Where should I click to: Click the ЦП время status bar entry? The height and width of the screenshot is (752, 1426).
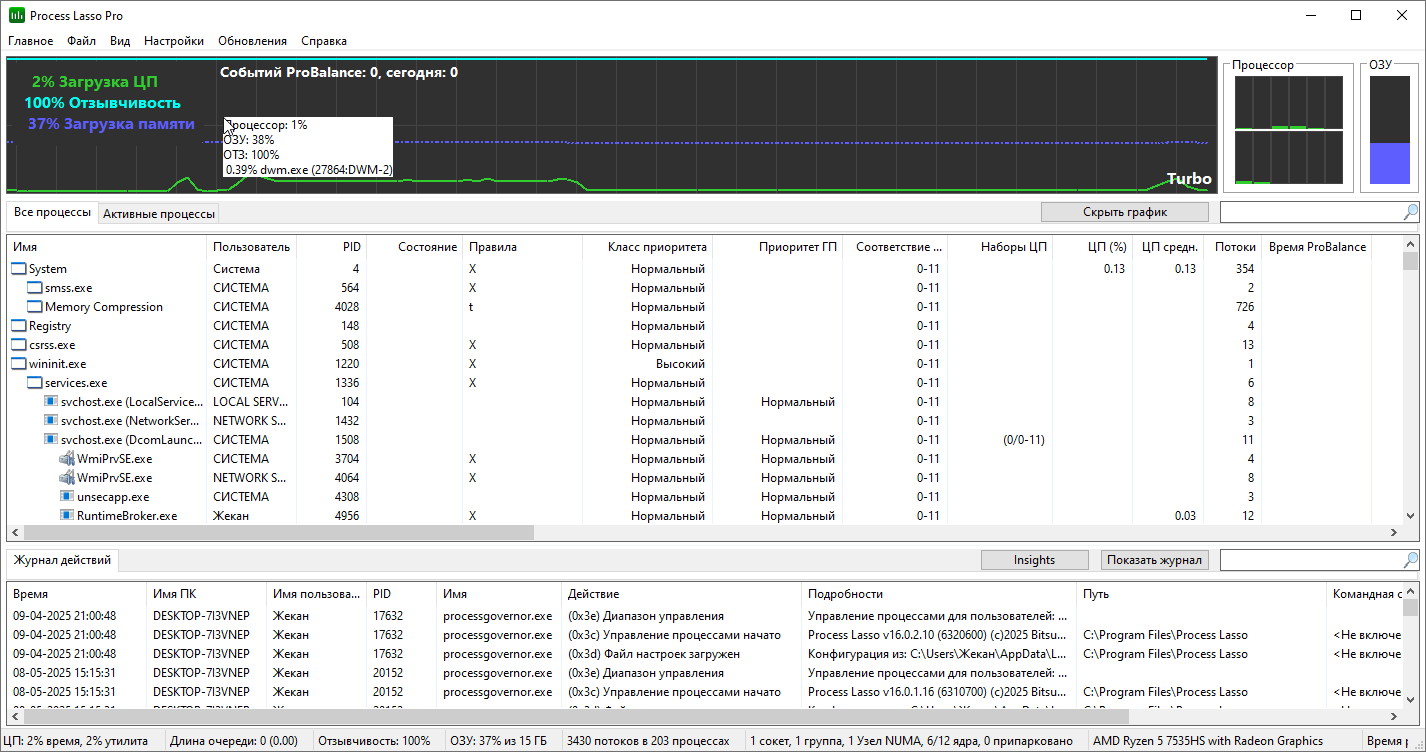click(x=76, y=741)
